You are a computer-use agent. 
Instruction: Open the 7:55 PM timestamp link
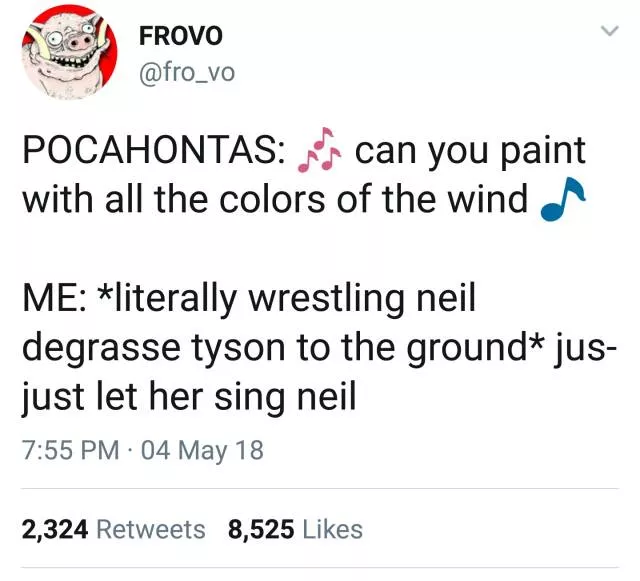click(71, 450)
